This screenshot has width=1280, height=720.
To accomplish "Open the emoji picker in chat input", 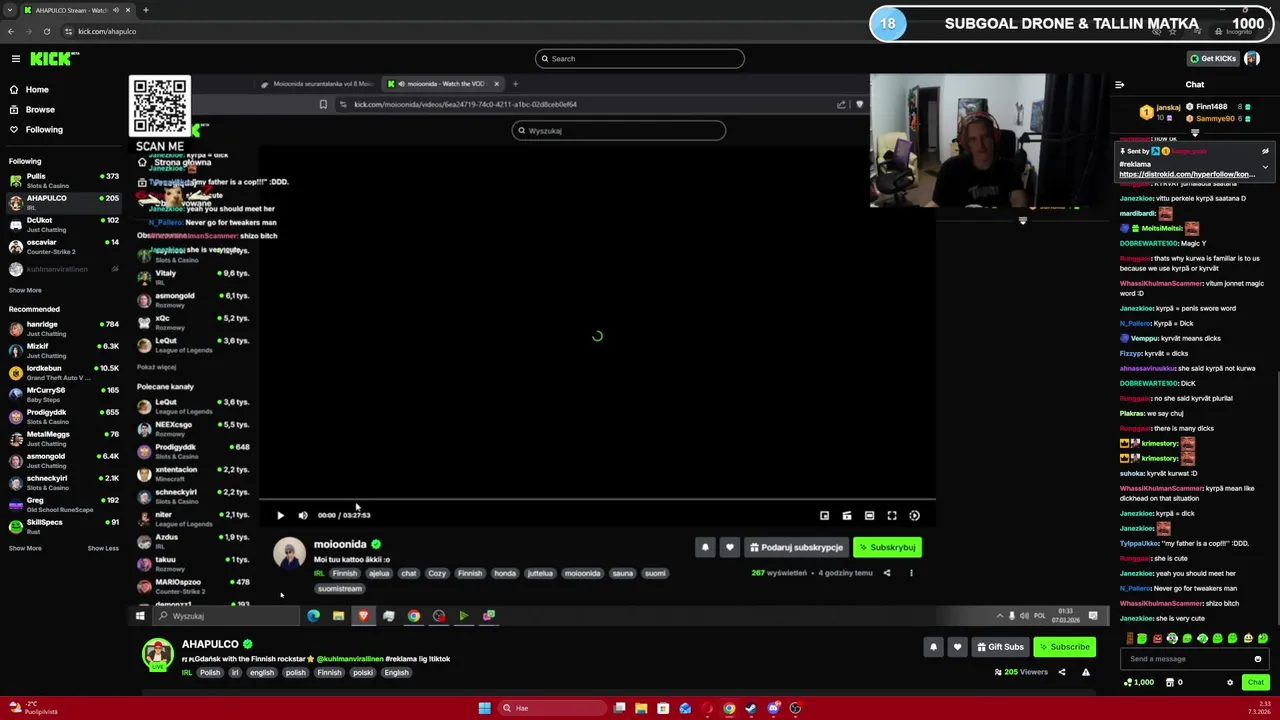I will pos(1258,659).
